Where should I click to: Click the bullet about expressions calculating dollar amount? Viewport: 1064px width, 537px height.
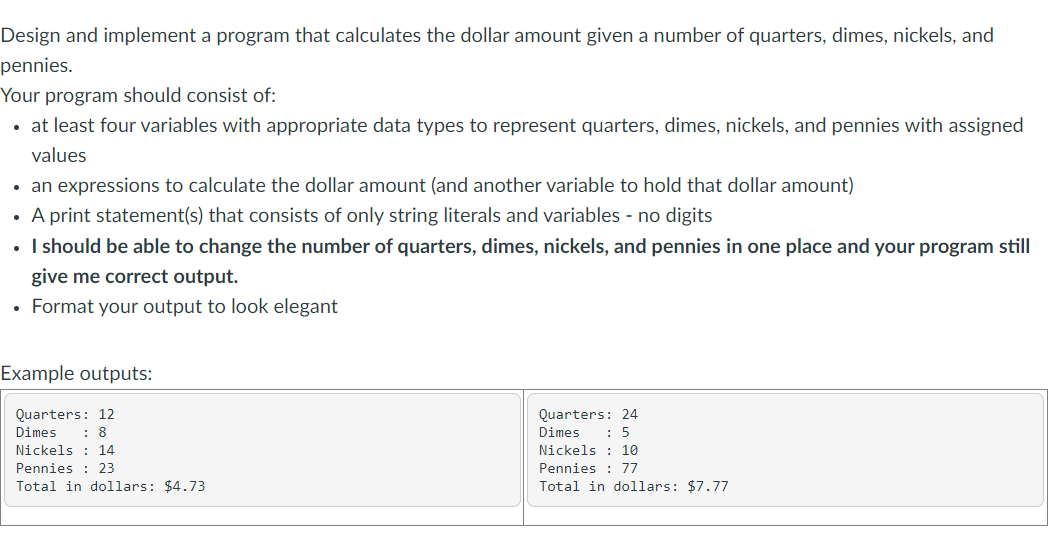coord(442,185)
